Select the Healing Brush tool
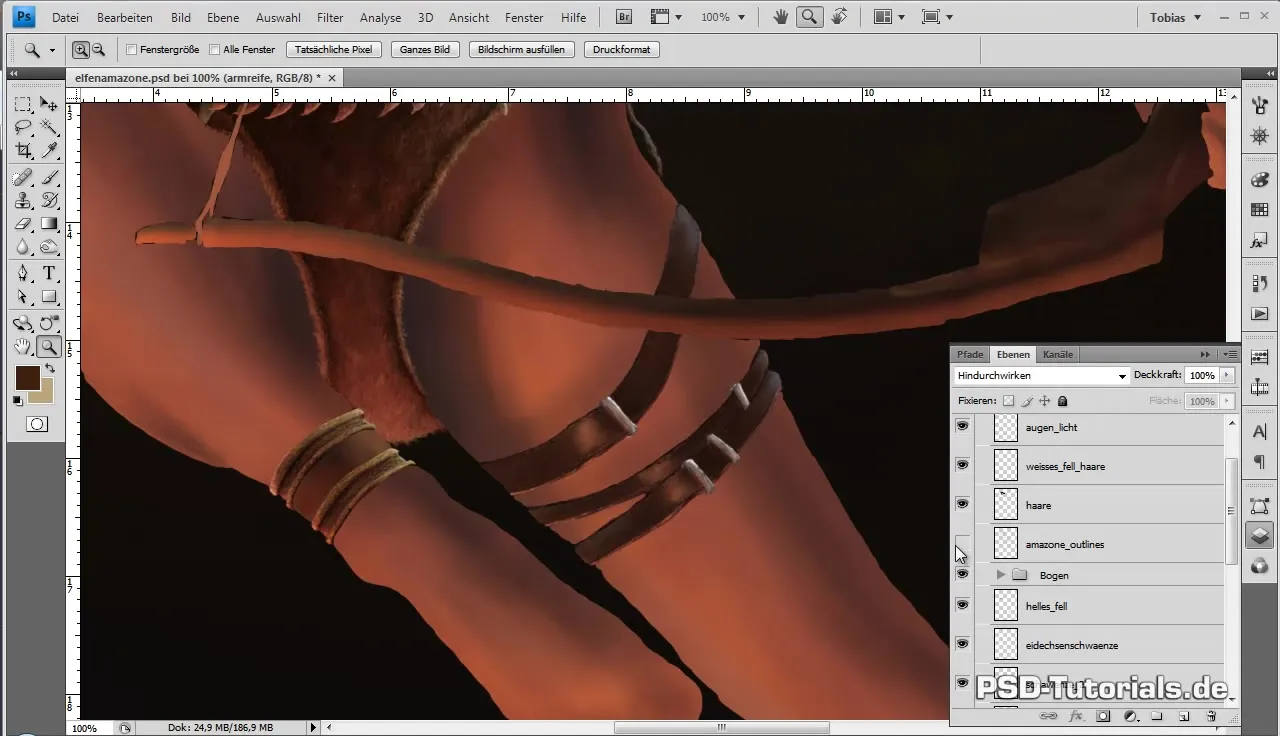Viewport: 1280px width, 736px height. pos(23,178)
